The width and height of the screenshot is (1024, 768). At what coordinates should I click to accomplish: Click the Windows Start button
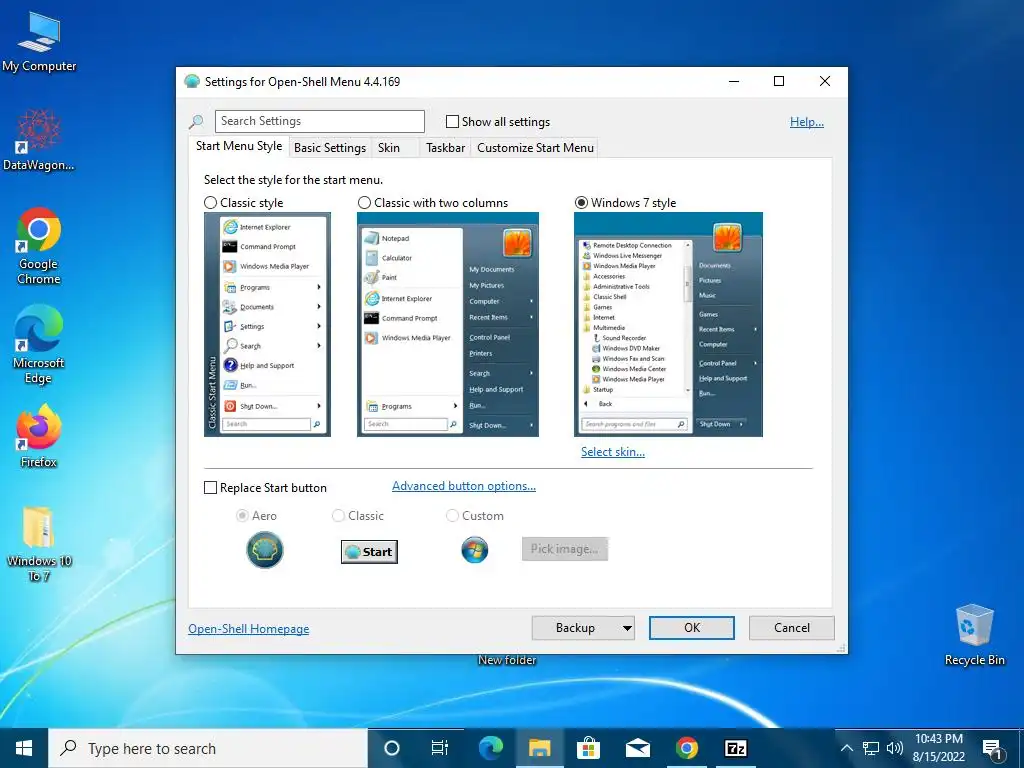coord(24,748)
